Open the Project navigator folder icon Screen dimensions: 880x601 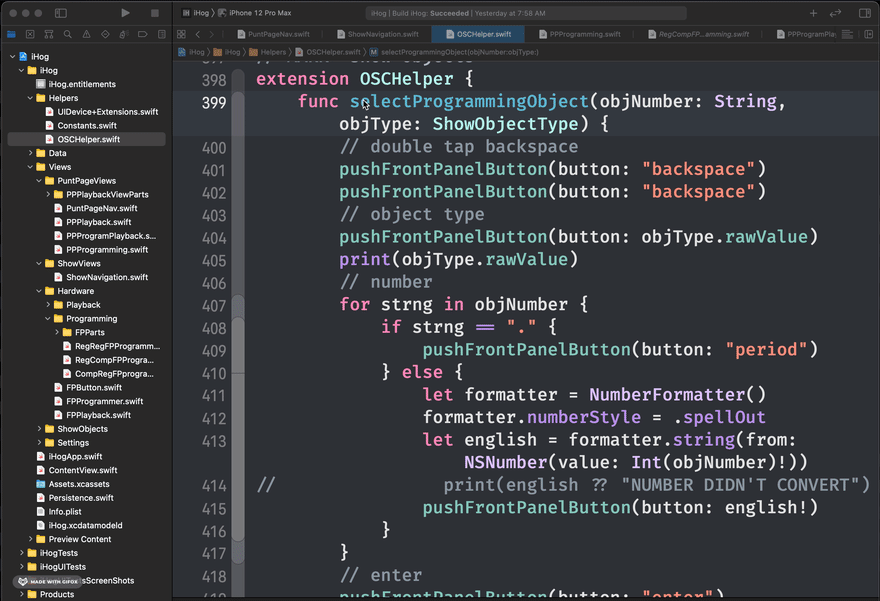(x=11, y=34)
